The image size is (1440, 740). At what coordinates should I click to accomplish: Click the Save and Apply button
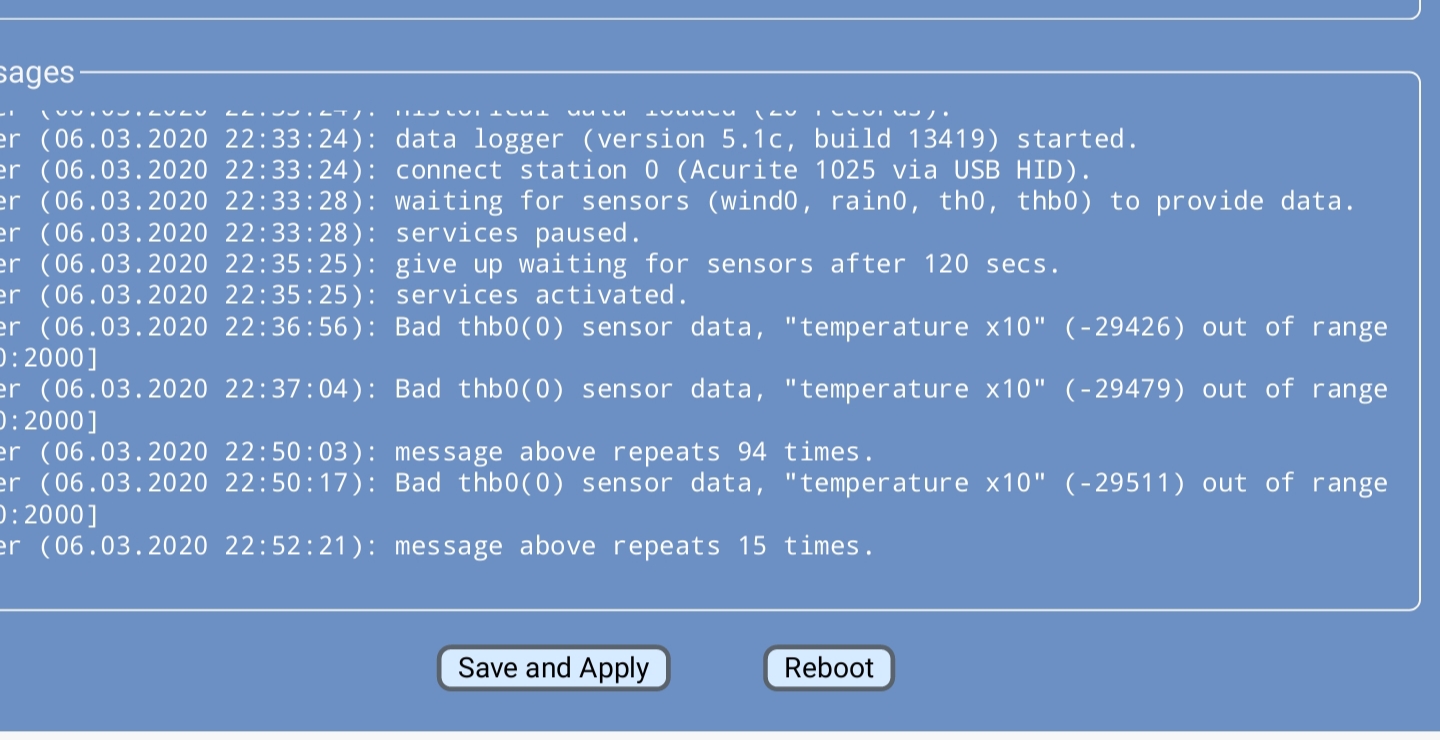tap(553, 668)
